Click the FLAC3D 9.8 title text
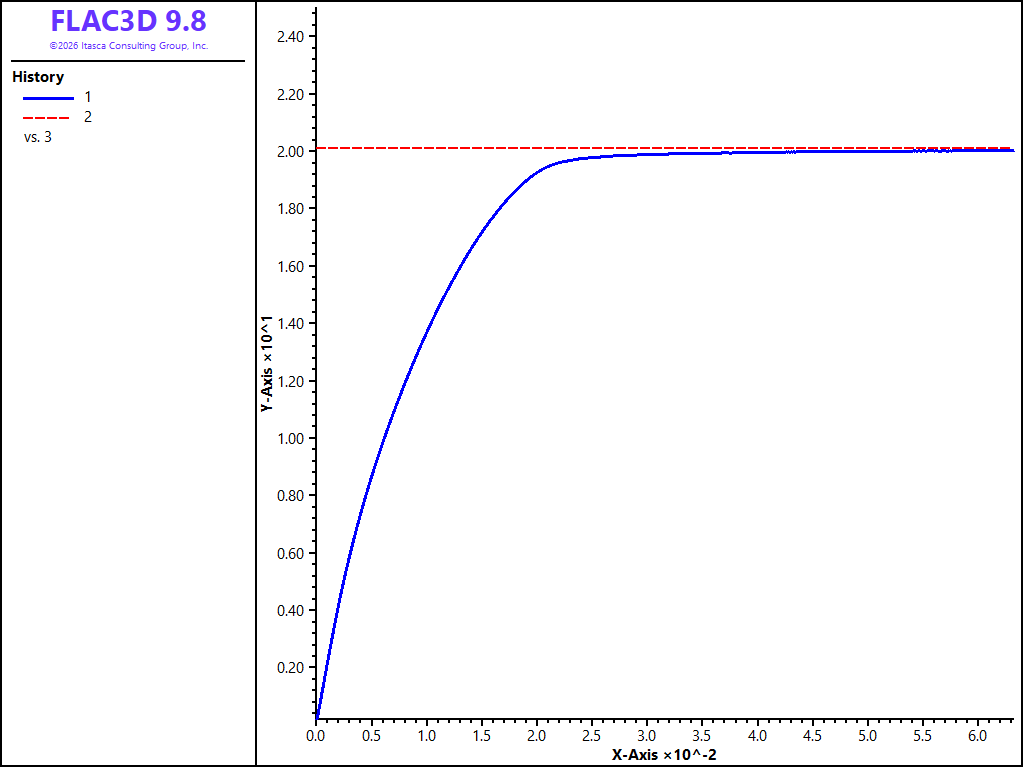1024x768 pixels. pos(129,21)
